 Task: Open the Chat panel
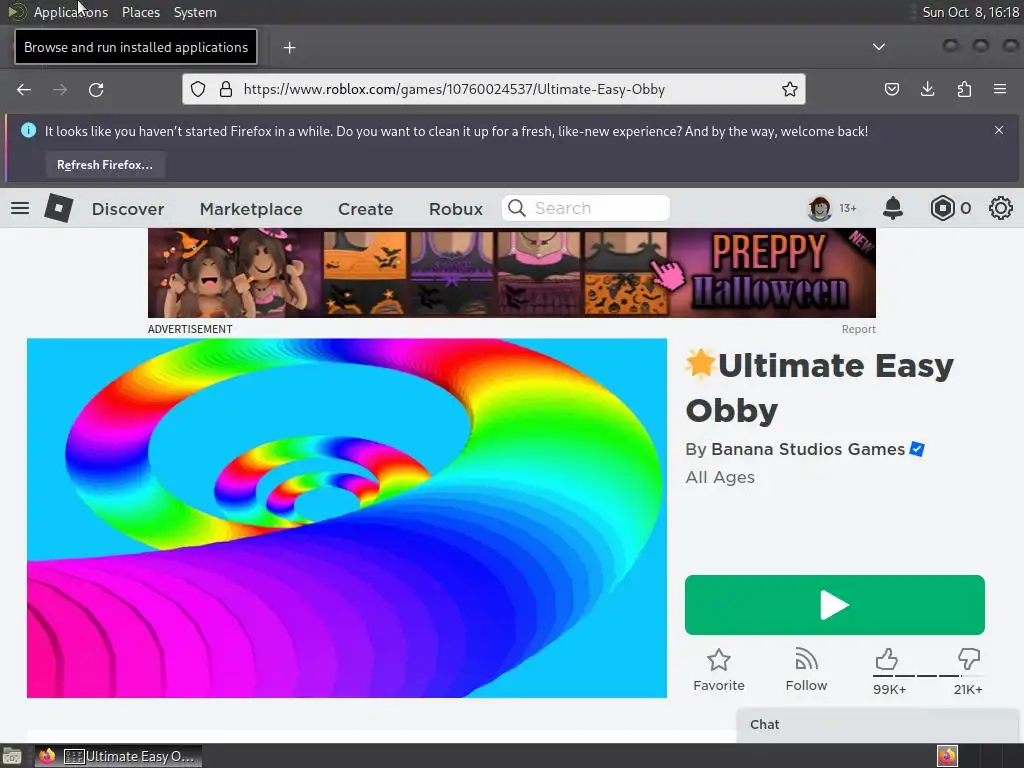pyautogui.click(x=879, y=725)
